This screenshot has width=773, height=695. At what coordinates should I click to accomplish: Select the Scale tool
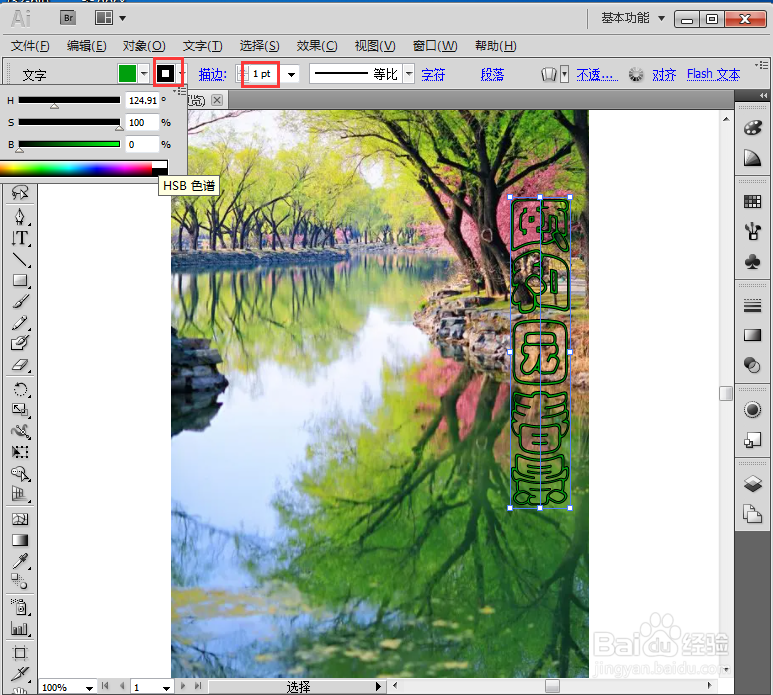(20, 410)
